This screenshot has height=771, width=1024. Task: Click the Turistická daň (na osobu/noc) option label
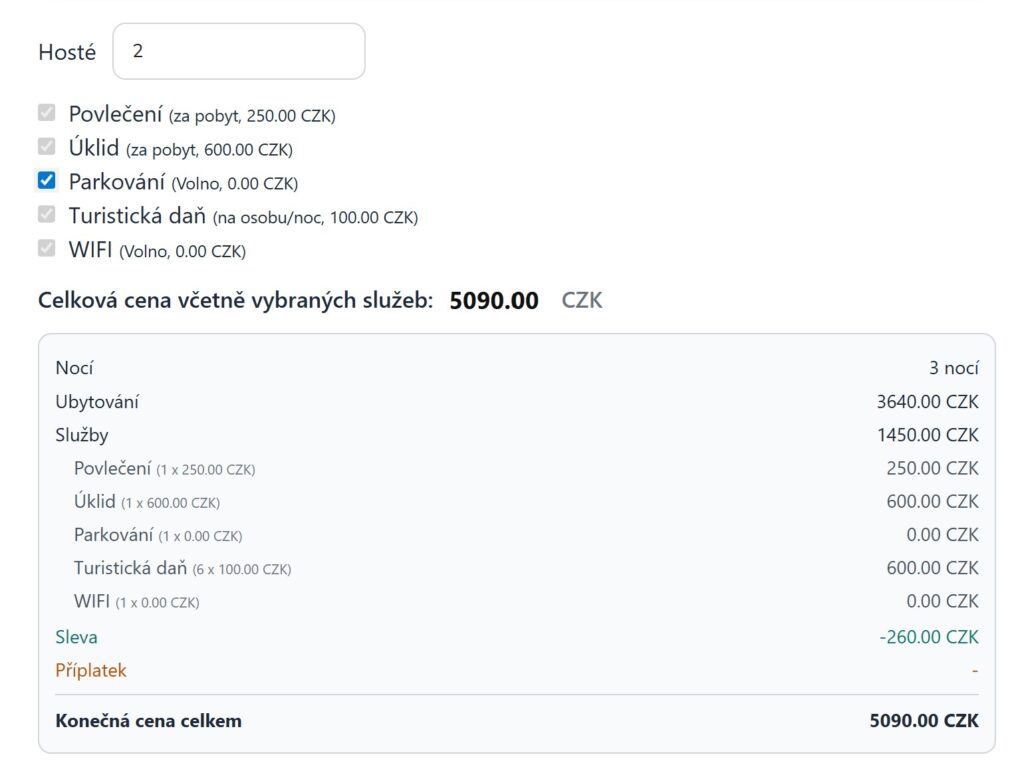coord(243,216)
